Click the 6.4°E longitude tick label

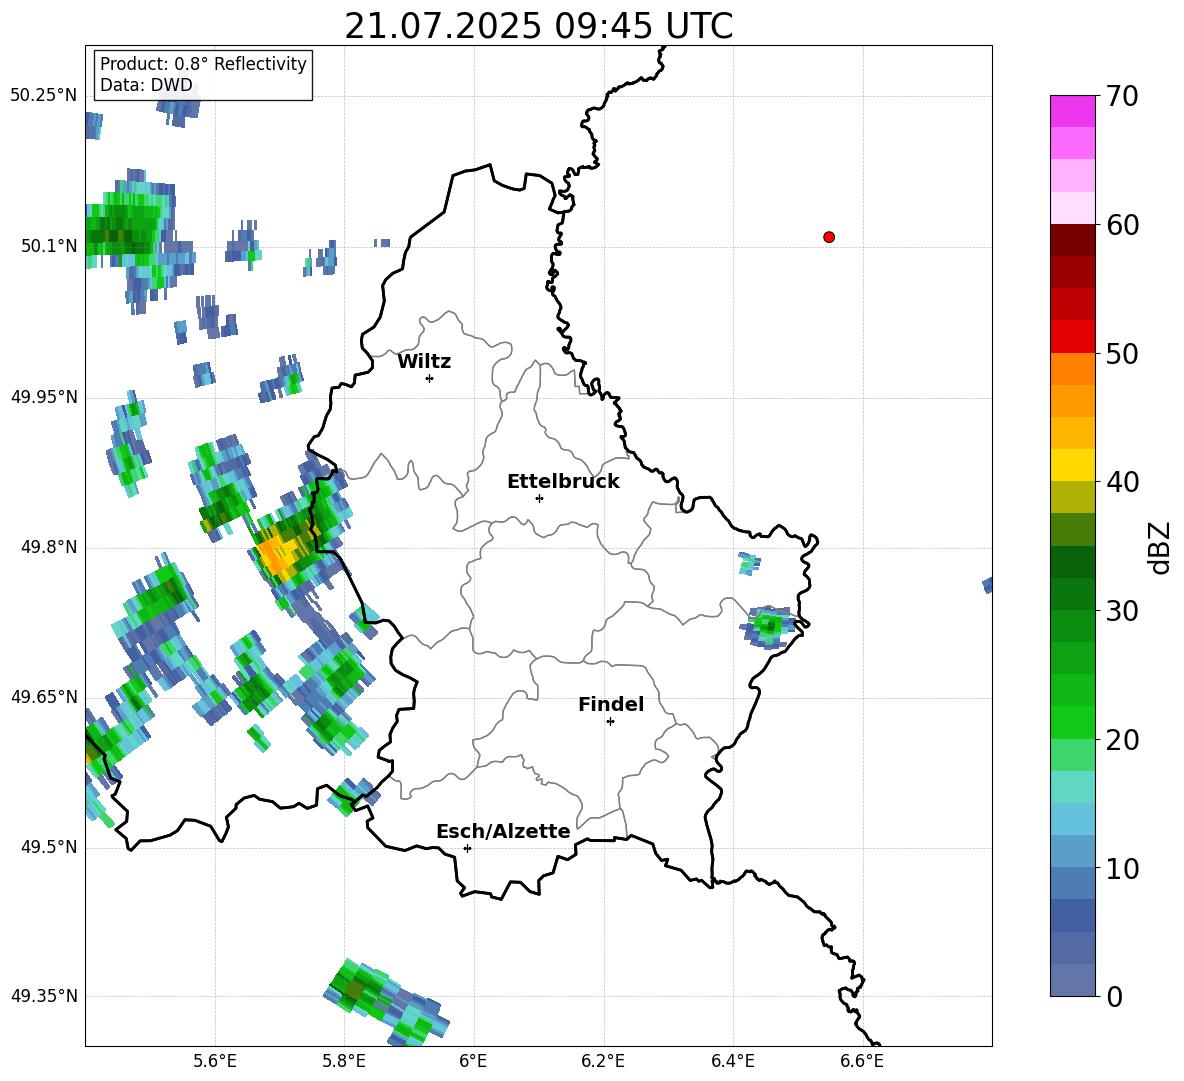pos(732,1061)
